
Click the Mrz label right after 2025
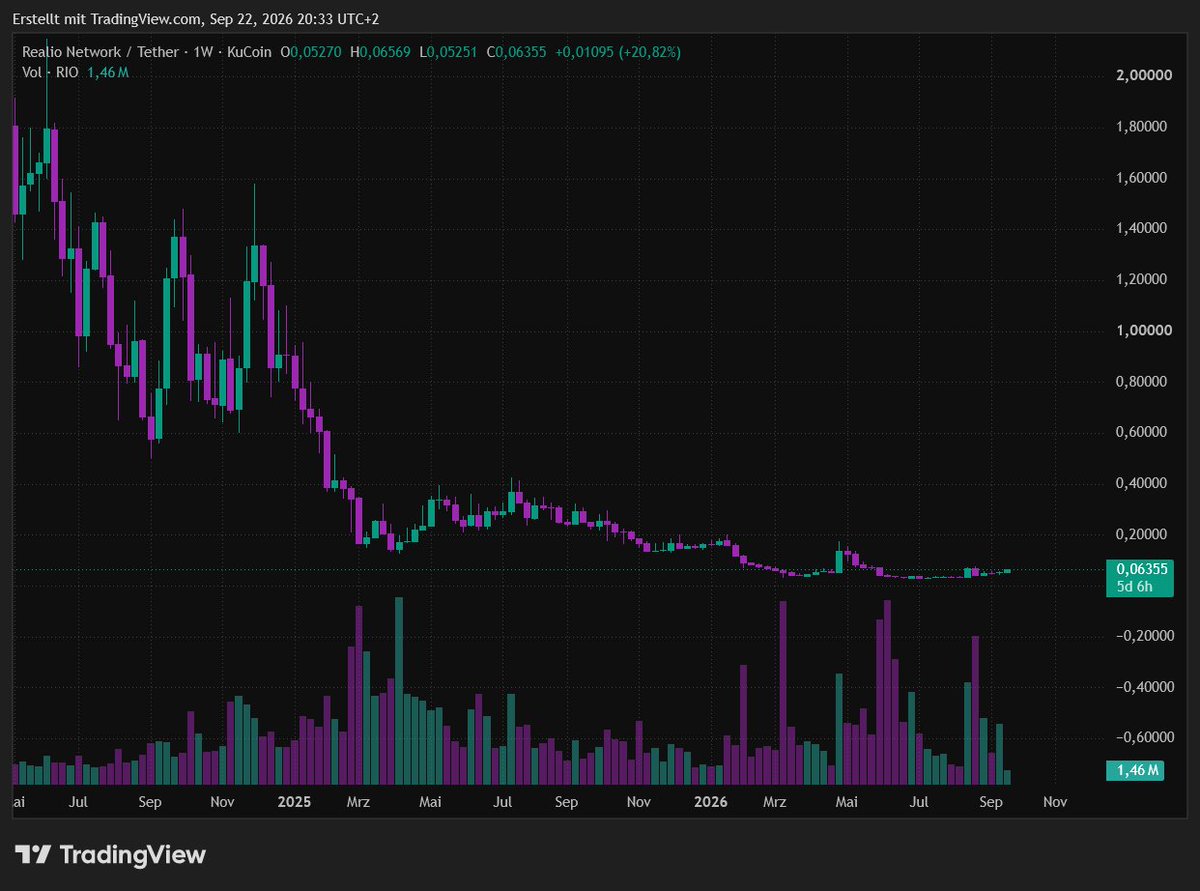pos(358,802)
